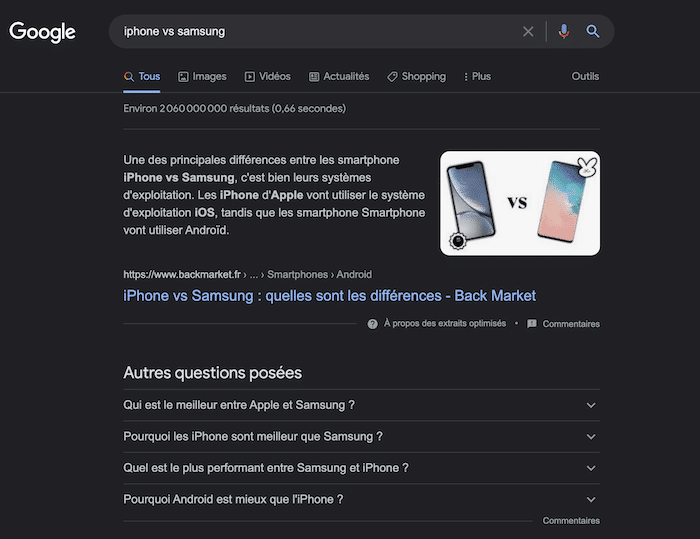This screenshot has height=539, width=700.
Task: Switch to the Vidéos tab
Action: [x=267, y=77]
